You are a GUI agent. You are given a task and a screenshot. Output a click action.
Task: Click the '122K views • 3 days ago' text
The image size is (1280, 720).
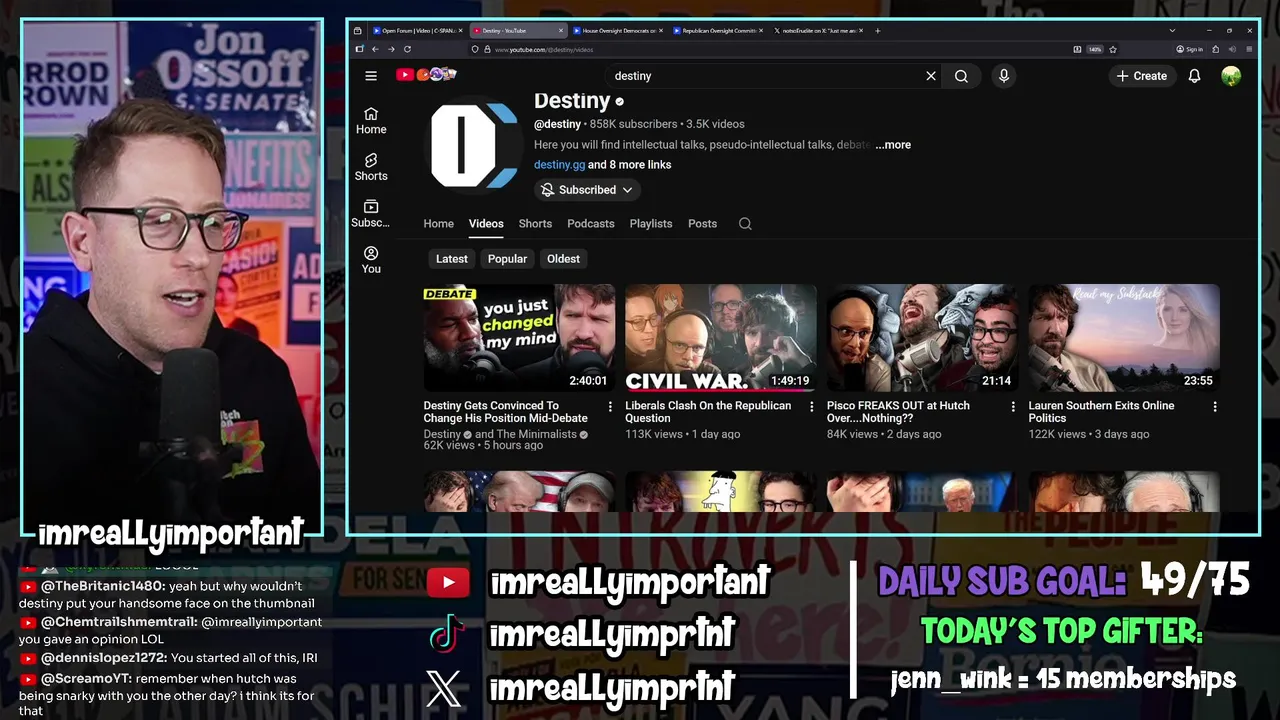coord(1089,435)
